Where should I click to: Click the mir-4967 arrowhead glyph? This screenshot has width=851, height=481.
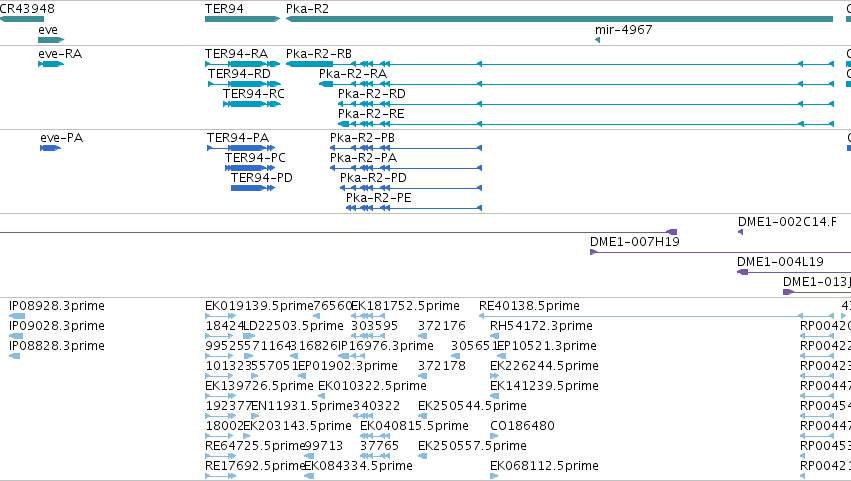pyautogui.click(x=597, y=40)
